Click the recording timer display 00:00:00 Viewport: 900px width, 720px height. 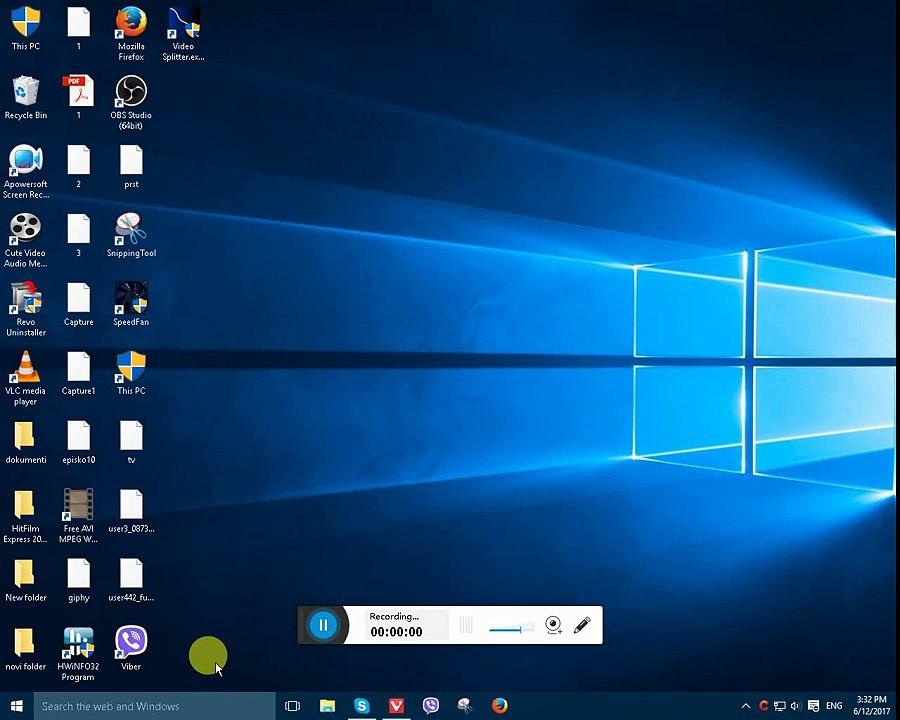(396, 632)
